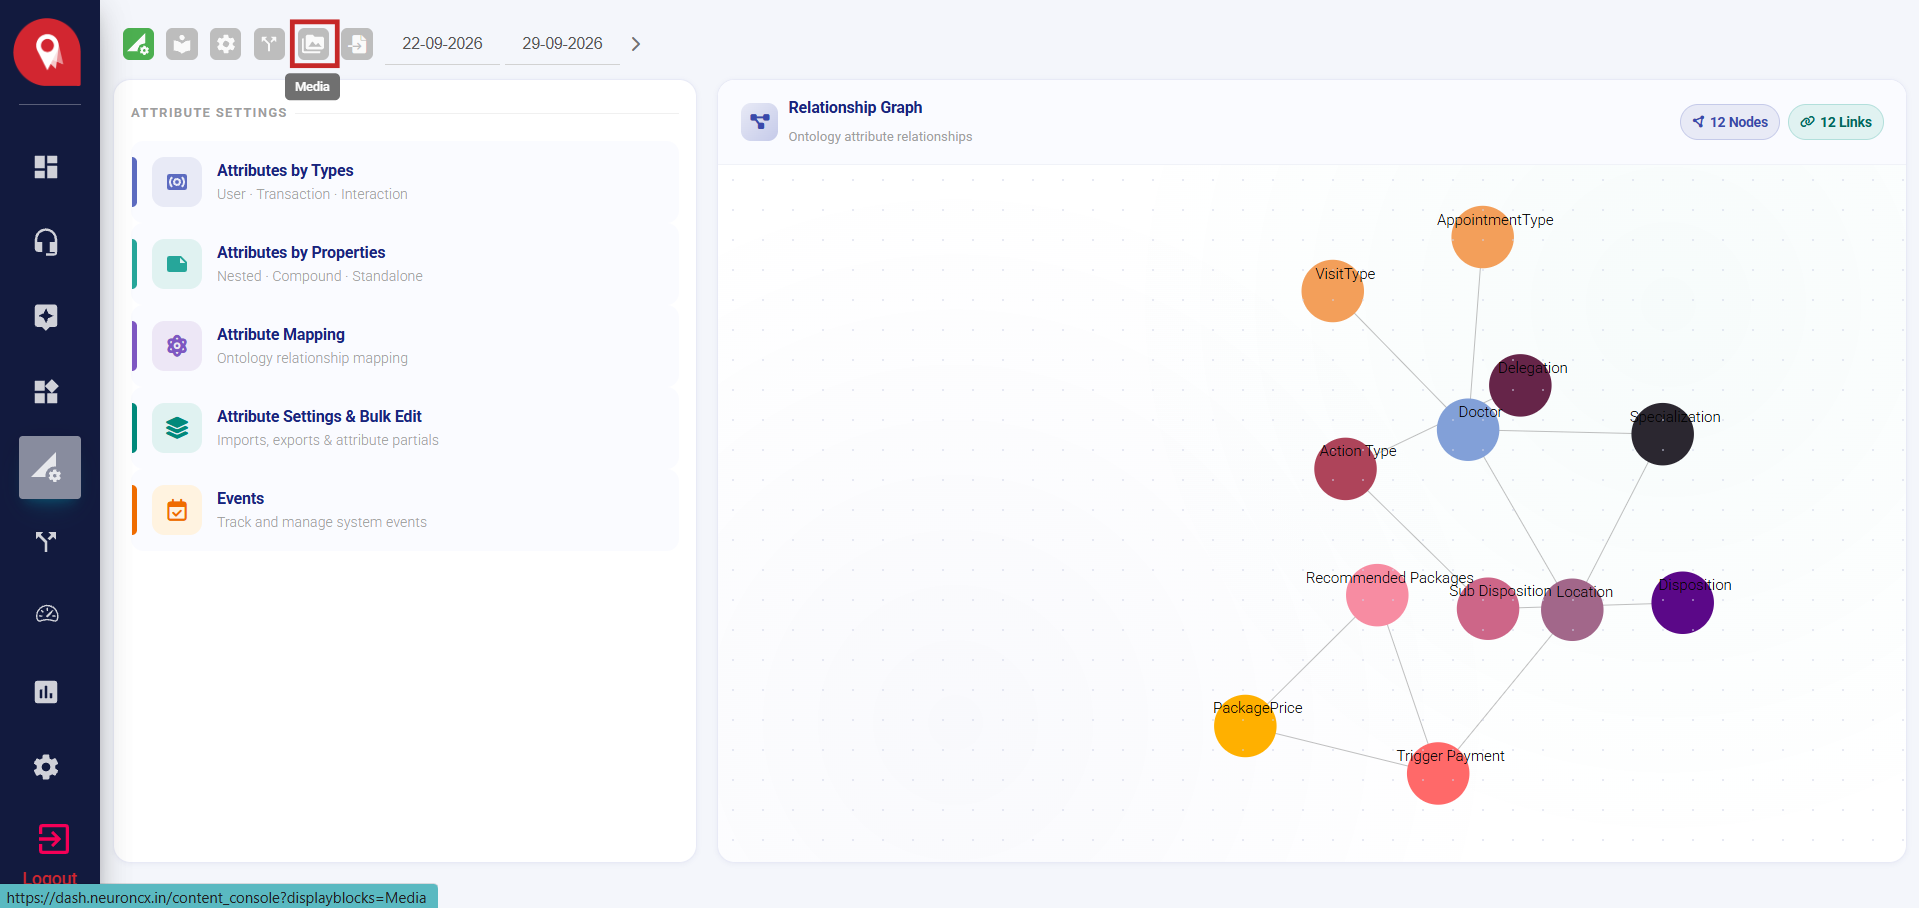Select the 22-09-2026 start date field
Image resolution: width=1919 pixels, height=909 pixels.
(x=442, y=44)
